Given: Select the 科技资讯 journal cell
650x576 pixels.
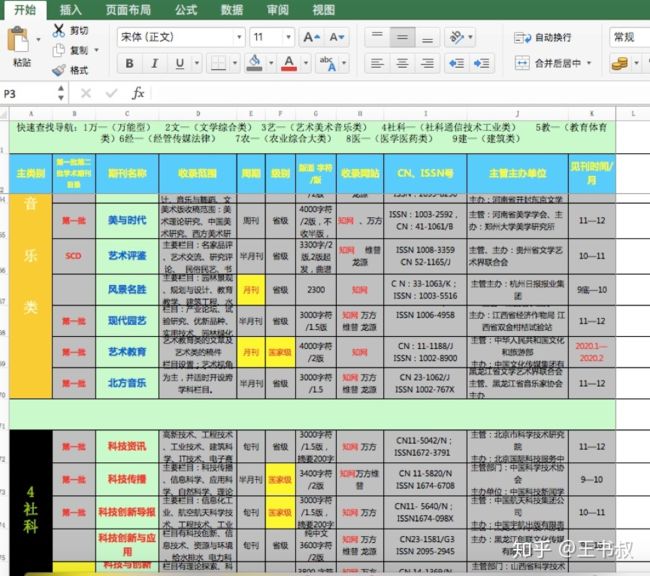Looking at the screenshot, I should (x=127, y=446).
